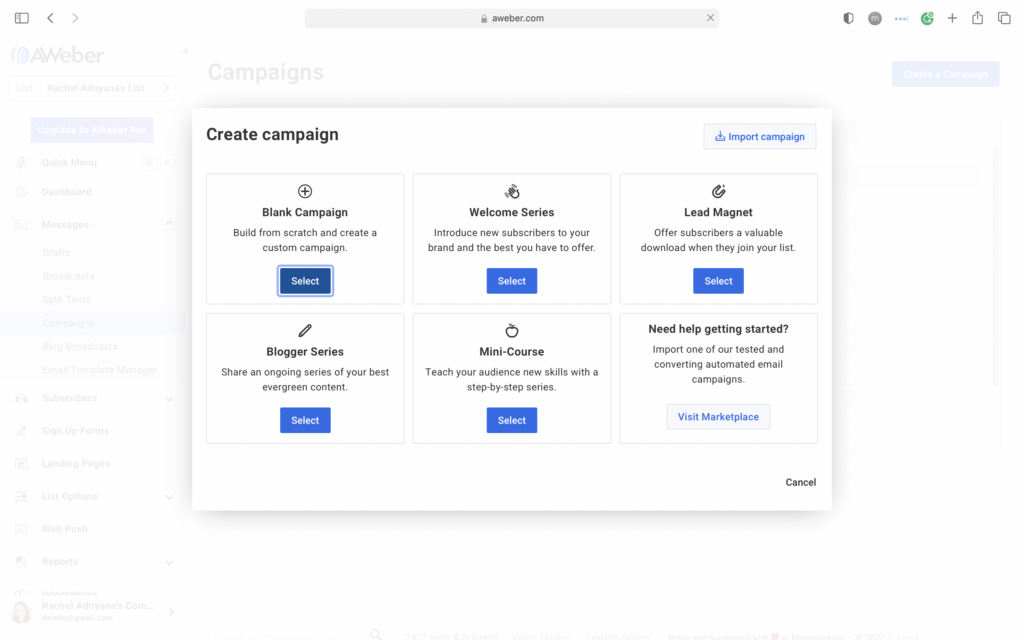This screenshot has height=640, width=1024.
Task: Cancel the Create campaign dialog
Action: pyautogui.click(x=801, y=482)
